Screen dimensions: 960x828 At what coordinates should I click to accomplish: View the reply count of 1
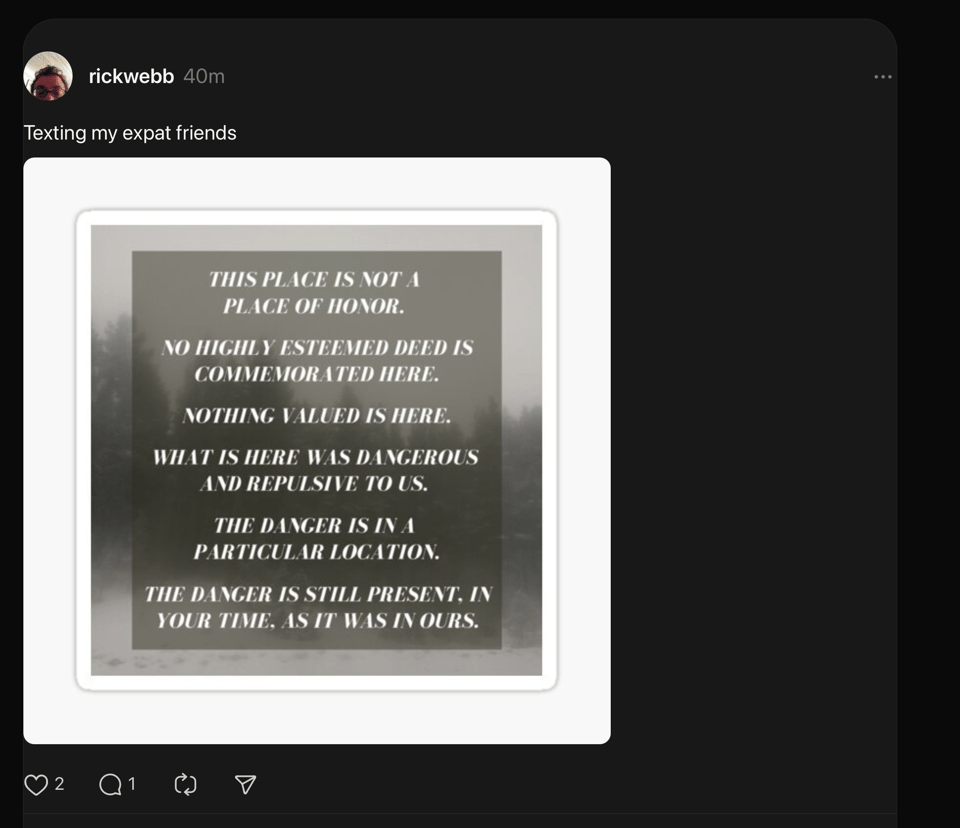[x=132, y=784]
